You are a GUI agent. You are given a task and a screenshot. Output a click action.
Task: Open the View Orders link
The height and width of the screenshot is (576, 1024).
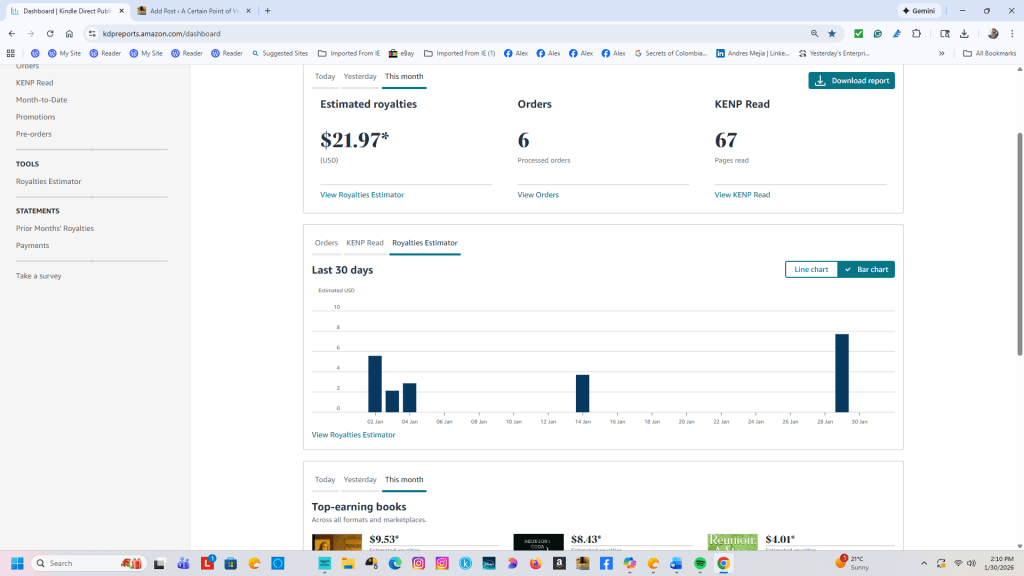pyautogui.click(x=538, y=195)
